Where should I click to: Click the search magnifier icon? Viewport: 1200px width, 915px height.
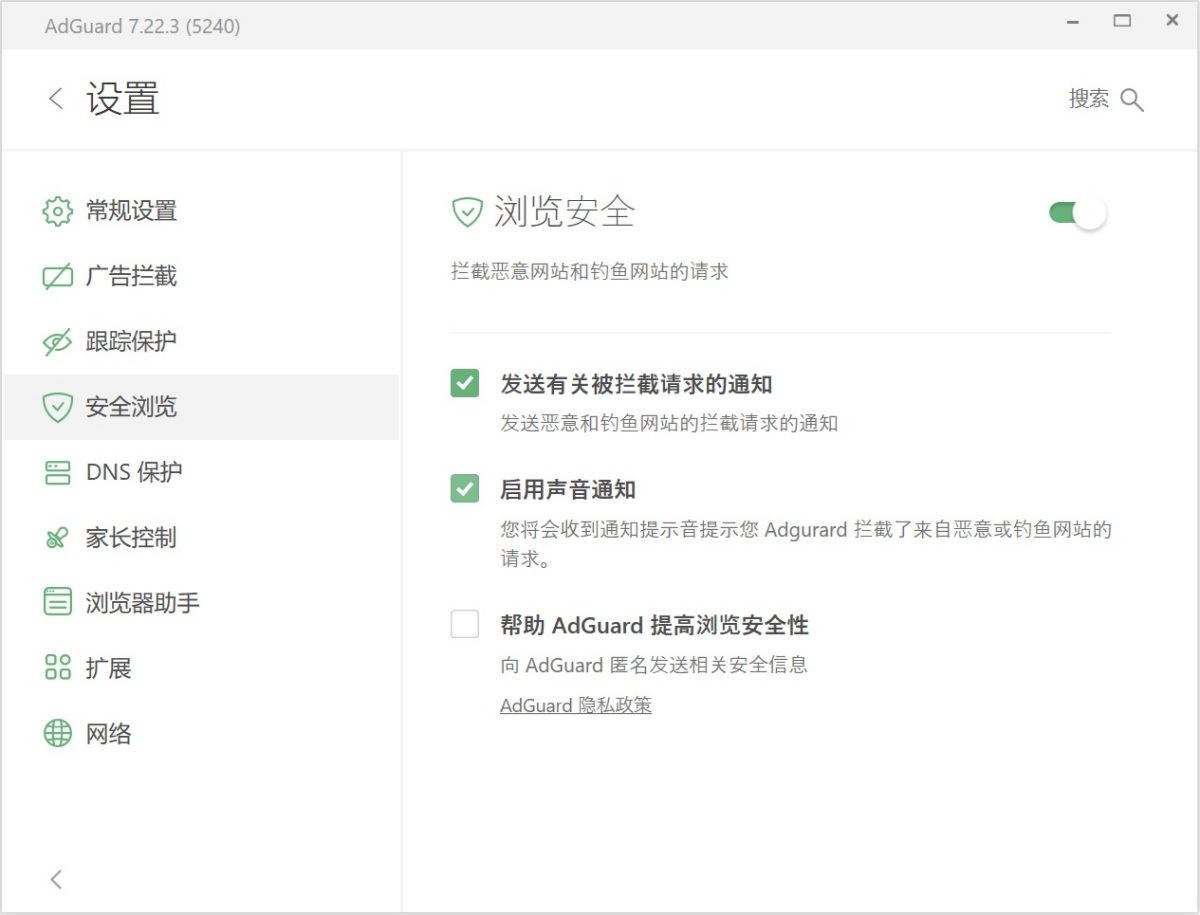tap(1132, 100)
